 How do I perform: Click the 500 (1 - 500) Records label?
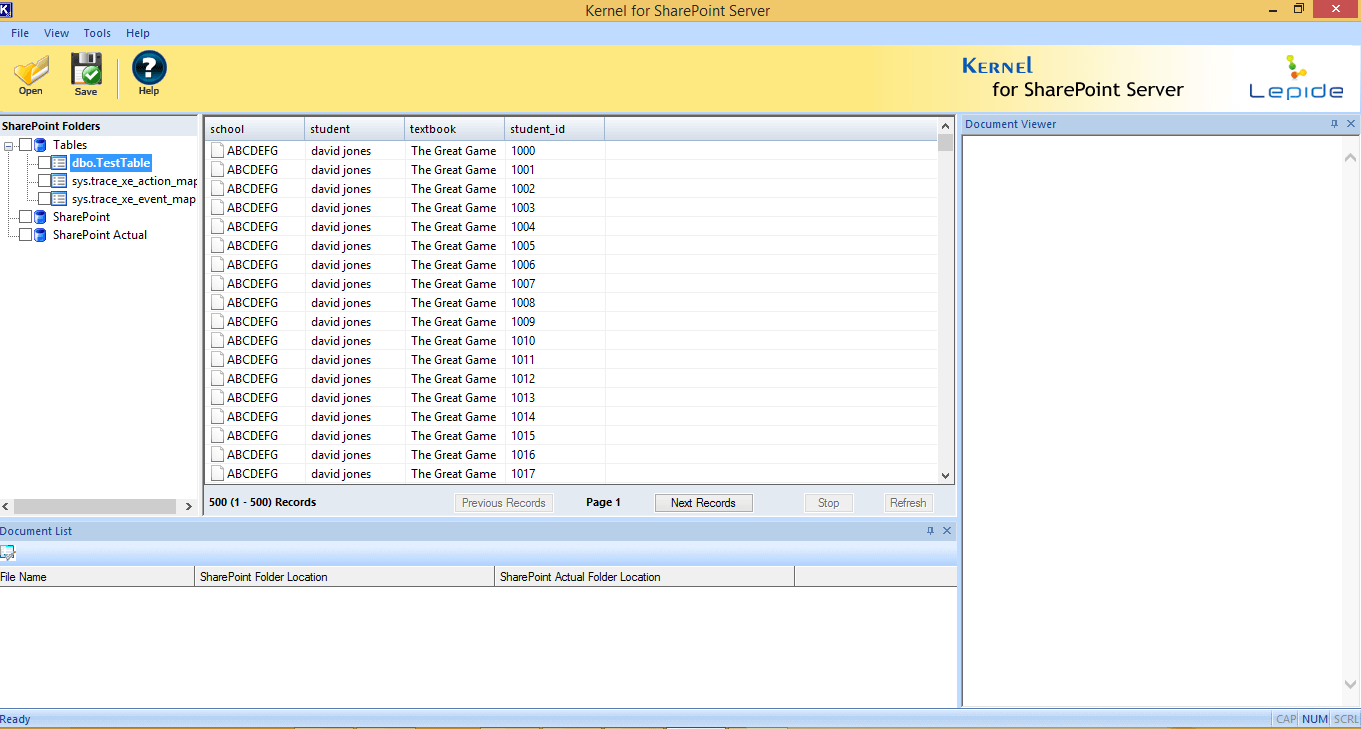[x=263, y=503]
